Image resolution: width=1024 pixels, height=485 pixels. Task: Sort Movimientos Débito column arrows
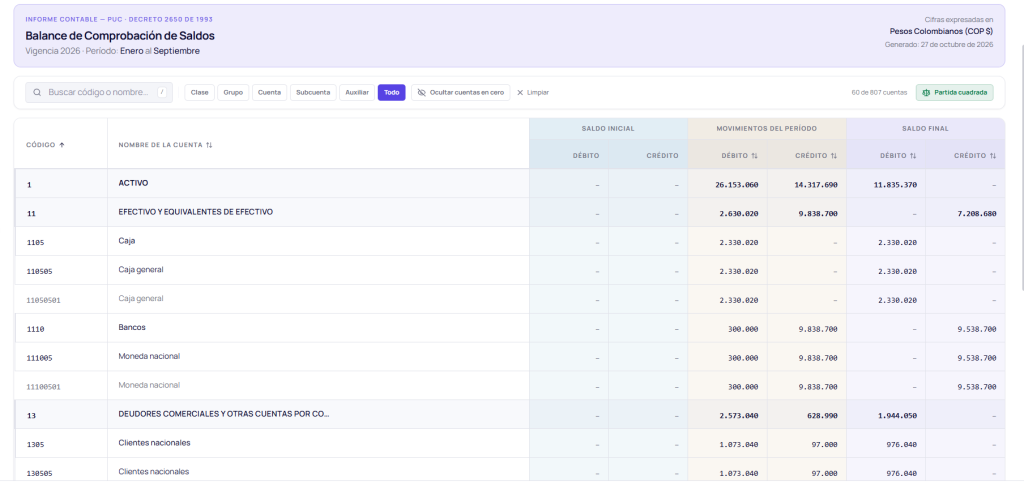[754, 156]
